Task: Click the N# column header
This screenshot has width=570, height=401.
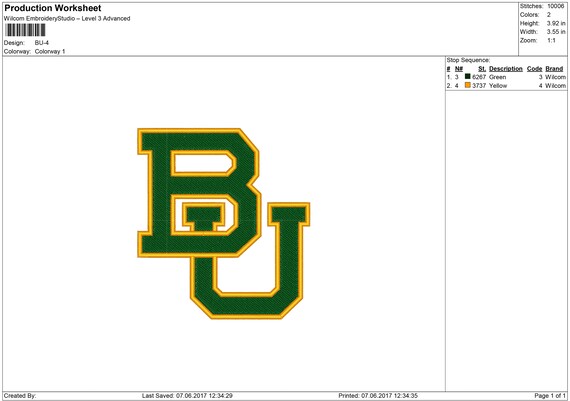Action: (459, 69)
